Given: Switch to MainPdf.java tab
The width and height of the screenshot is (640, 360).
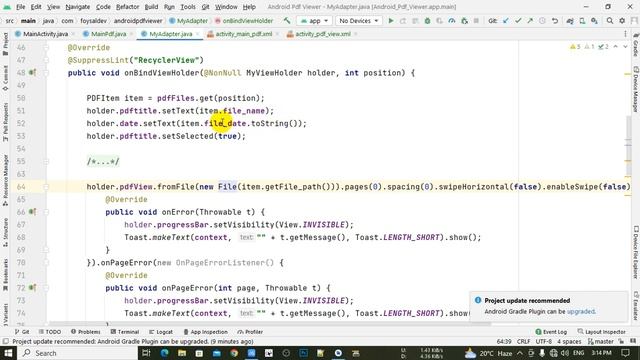Looking at the screenshot, I should (x=108, y=34).
